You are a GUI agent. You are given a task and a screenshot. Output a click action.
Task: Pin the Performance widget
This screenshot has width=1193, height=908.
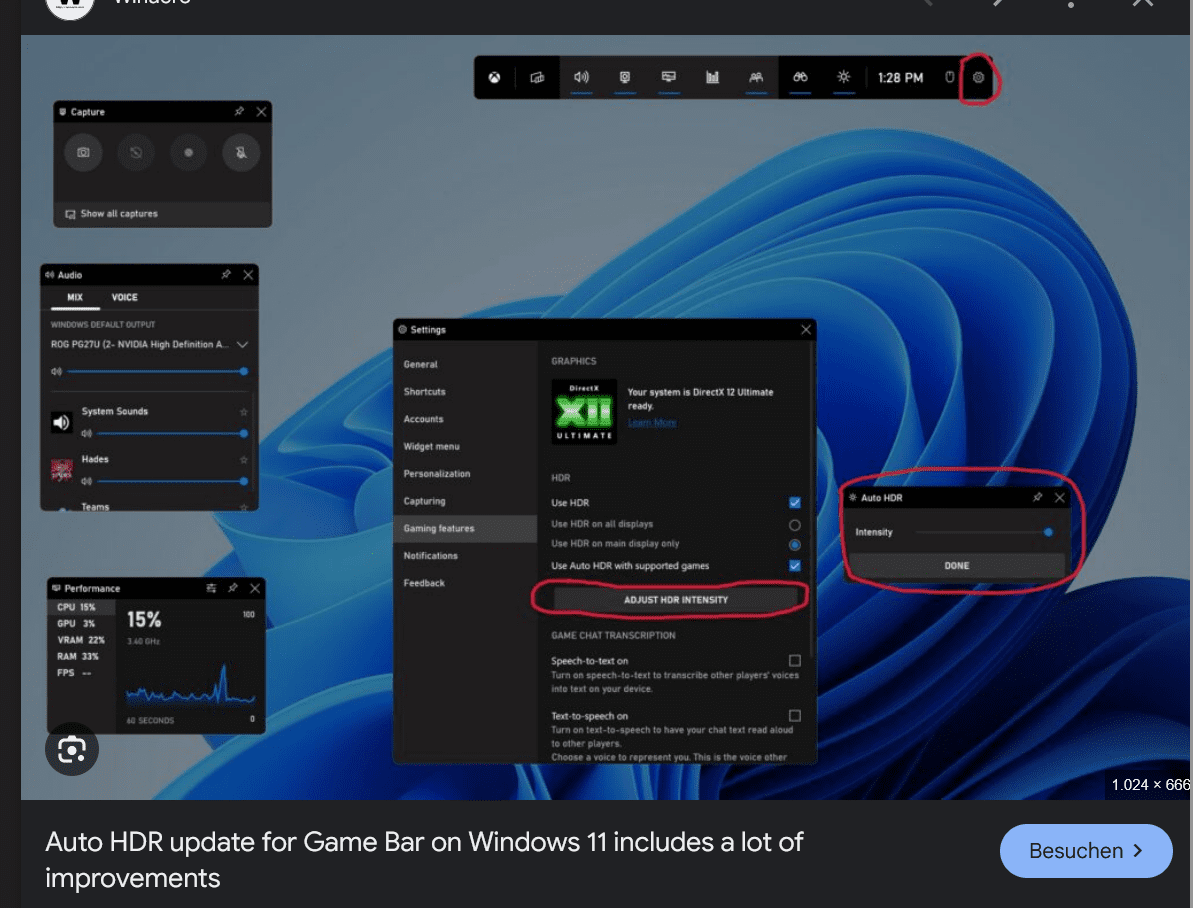point(233,588)
